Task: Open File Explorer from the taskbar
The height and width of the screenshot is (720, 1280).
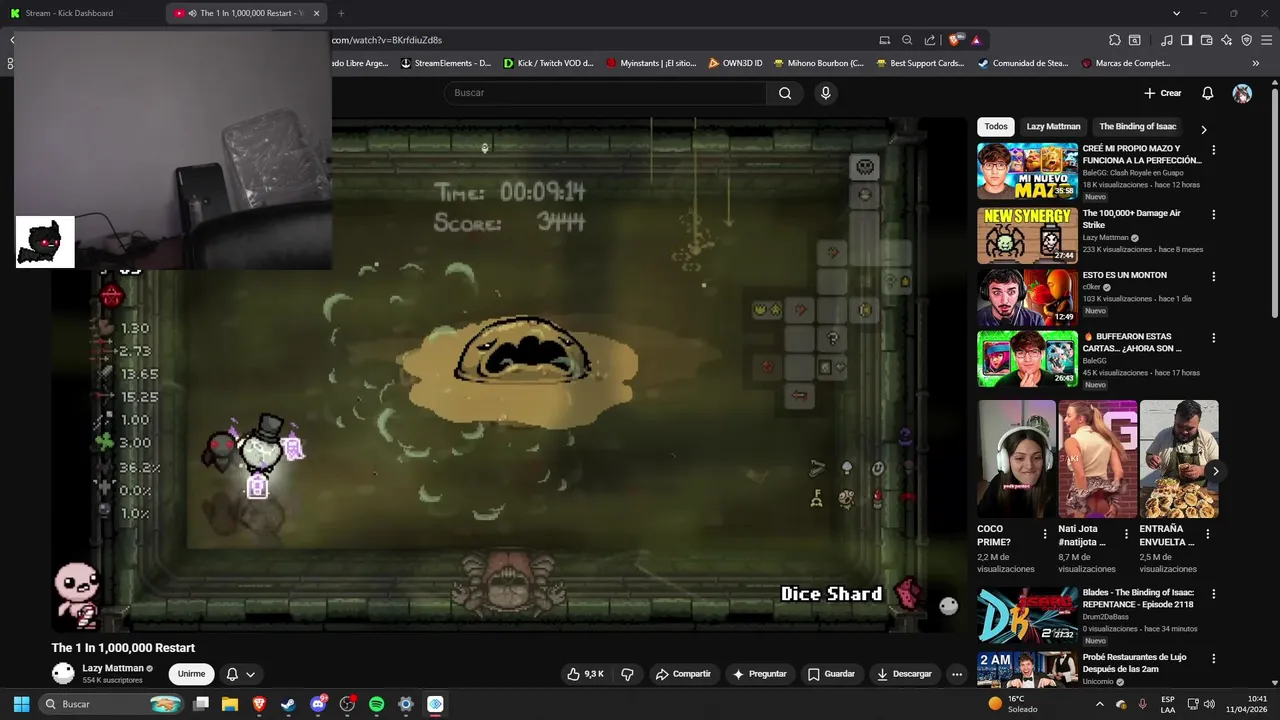Action: 229,704
